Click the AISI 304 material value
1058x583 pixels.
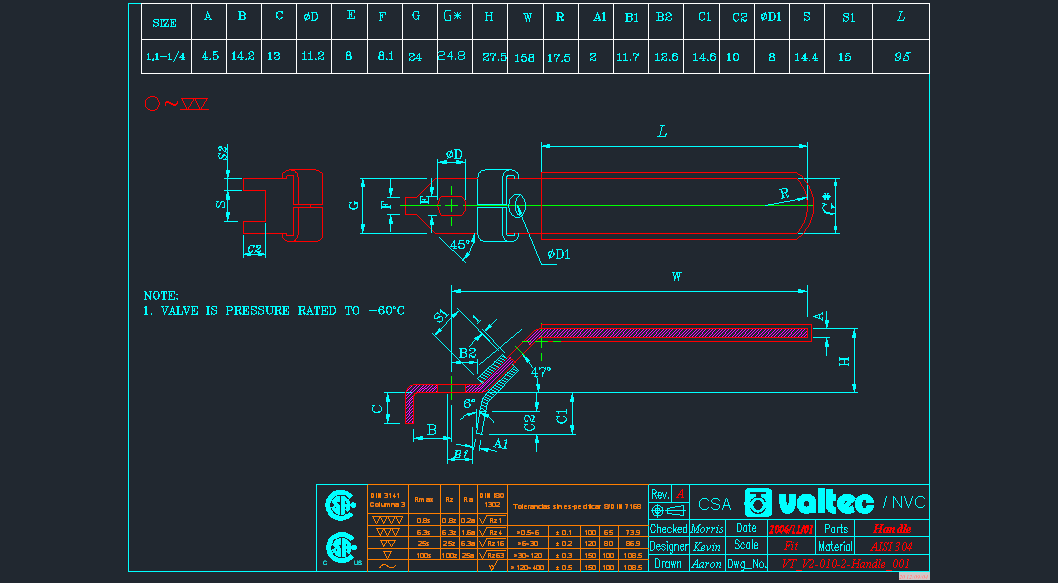click(x=892, y=546)
